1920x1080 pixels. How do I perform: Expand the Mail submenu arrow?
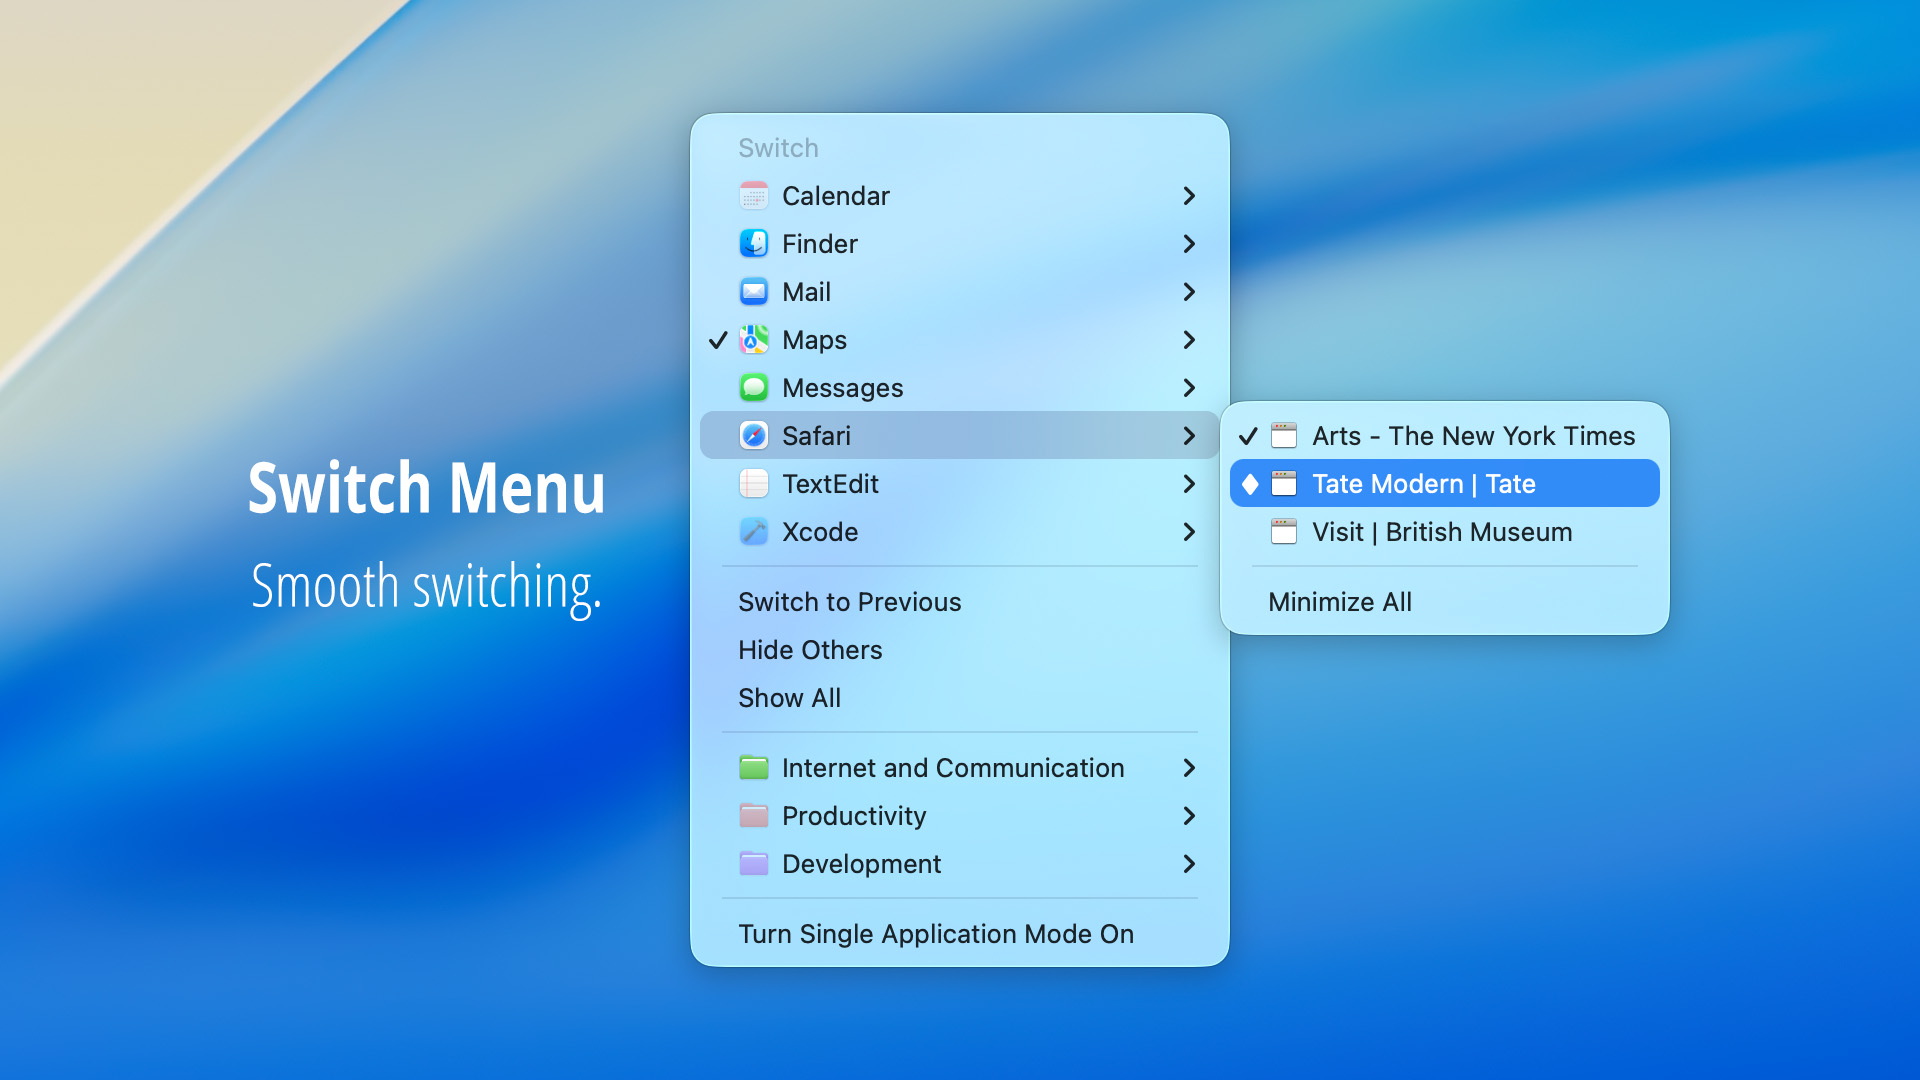(x=1189, y=292)
